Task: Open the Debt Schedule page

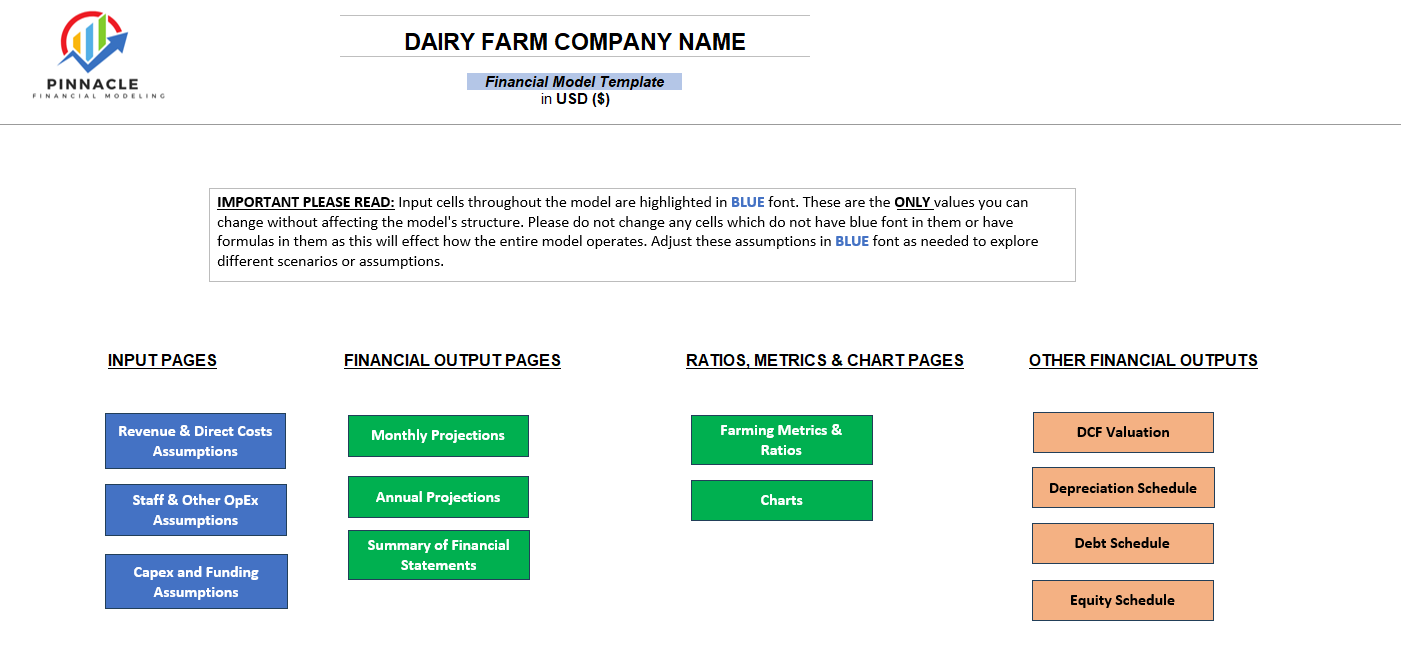Action: pos(1122,543)
